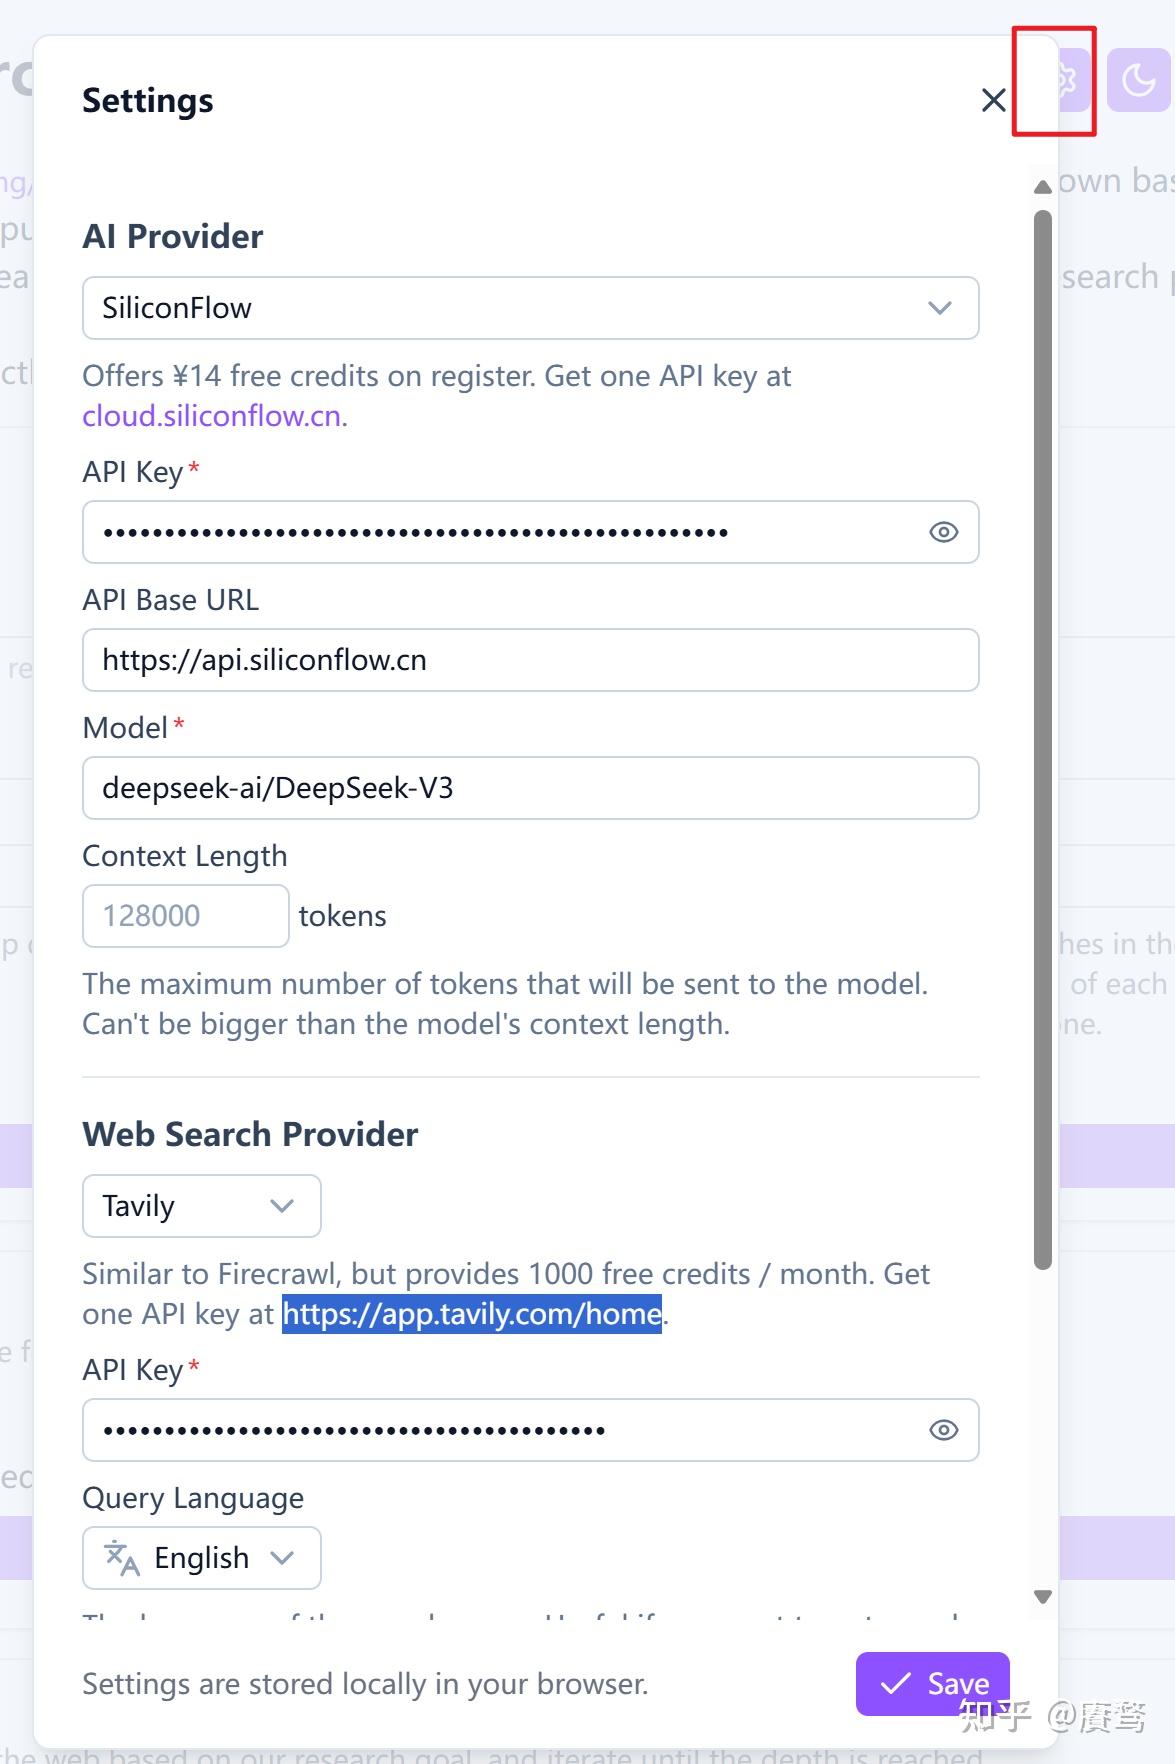Save the settings
1175x1764 pixels.
933,1683
